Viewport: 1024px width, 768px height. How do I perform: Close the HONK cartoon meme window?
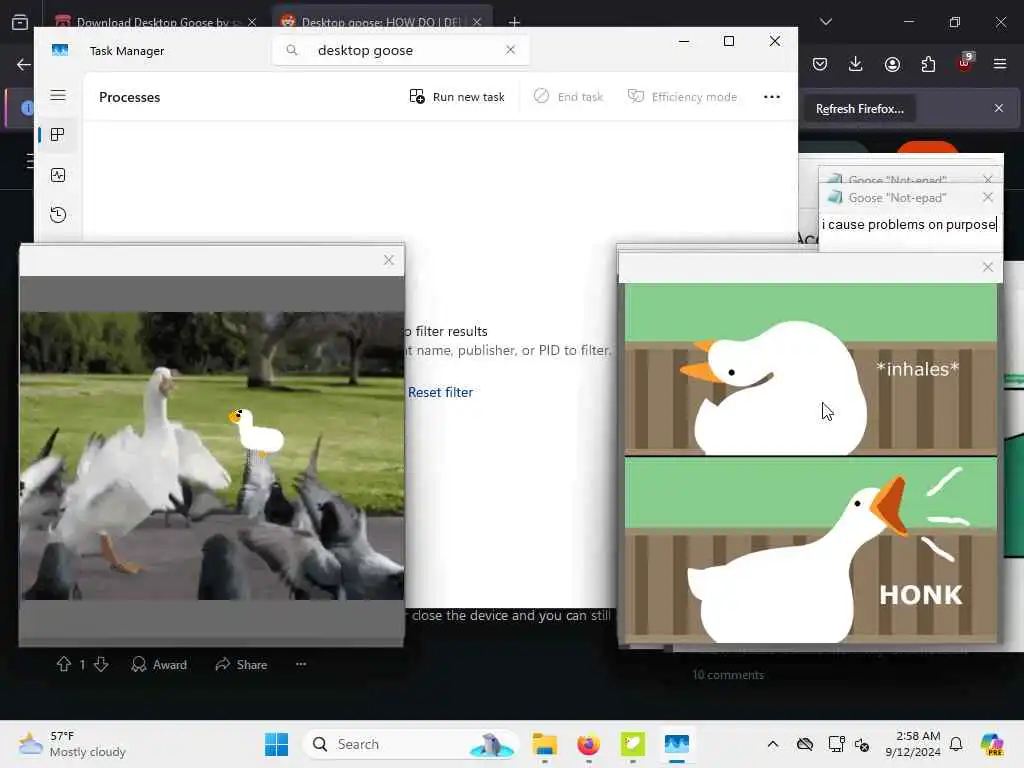(x=987, y=267)
